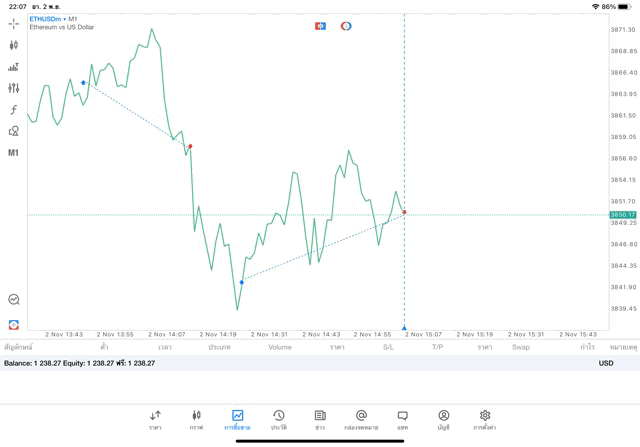The width and height of the screenshot is (640, 447).
Task: Switch to the quotes tab (ราคา)
Action: 155,419
